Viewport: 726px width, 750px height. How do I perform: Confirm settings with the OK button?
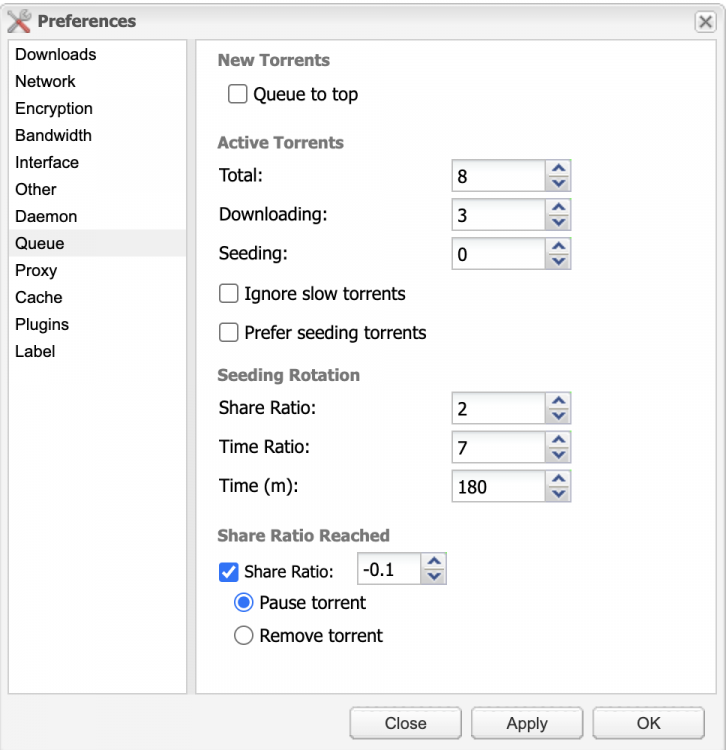coord(649,723)
